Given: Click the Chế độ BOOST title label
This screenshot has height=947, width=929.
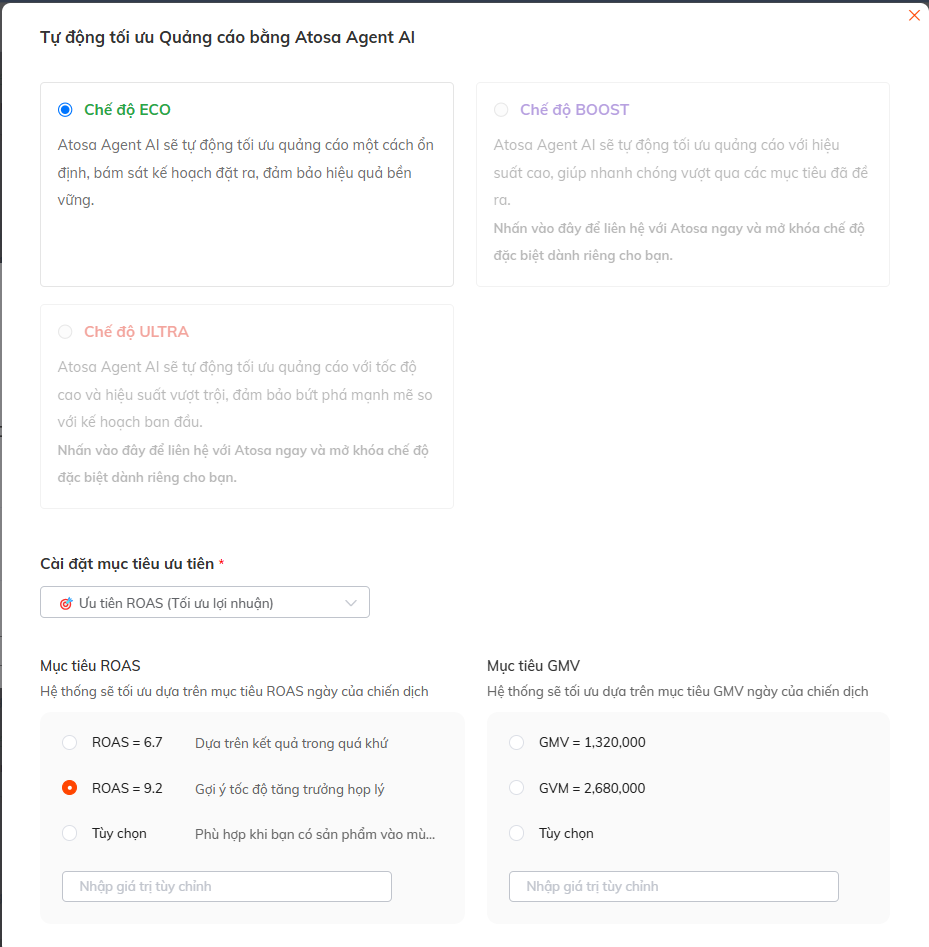Looking at the screenshot, I should click(x=574, y=110).
